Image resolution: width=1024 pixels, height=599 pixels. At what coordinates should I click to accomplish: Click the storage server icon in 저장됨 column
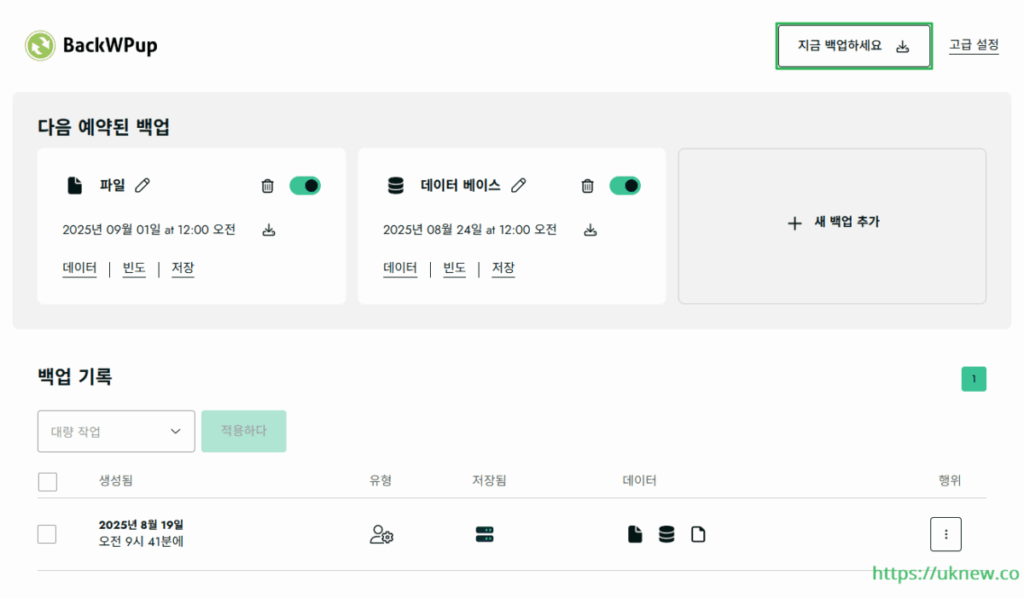pos(485,534)
